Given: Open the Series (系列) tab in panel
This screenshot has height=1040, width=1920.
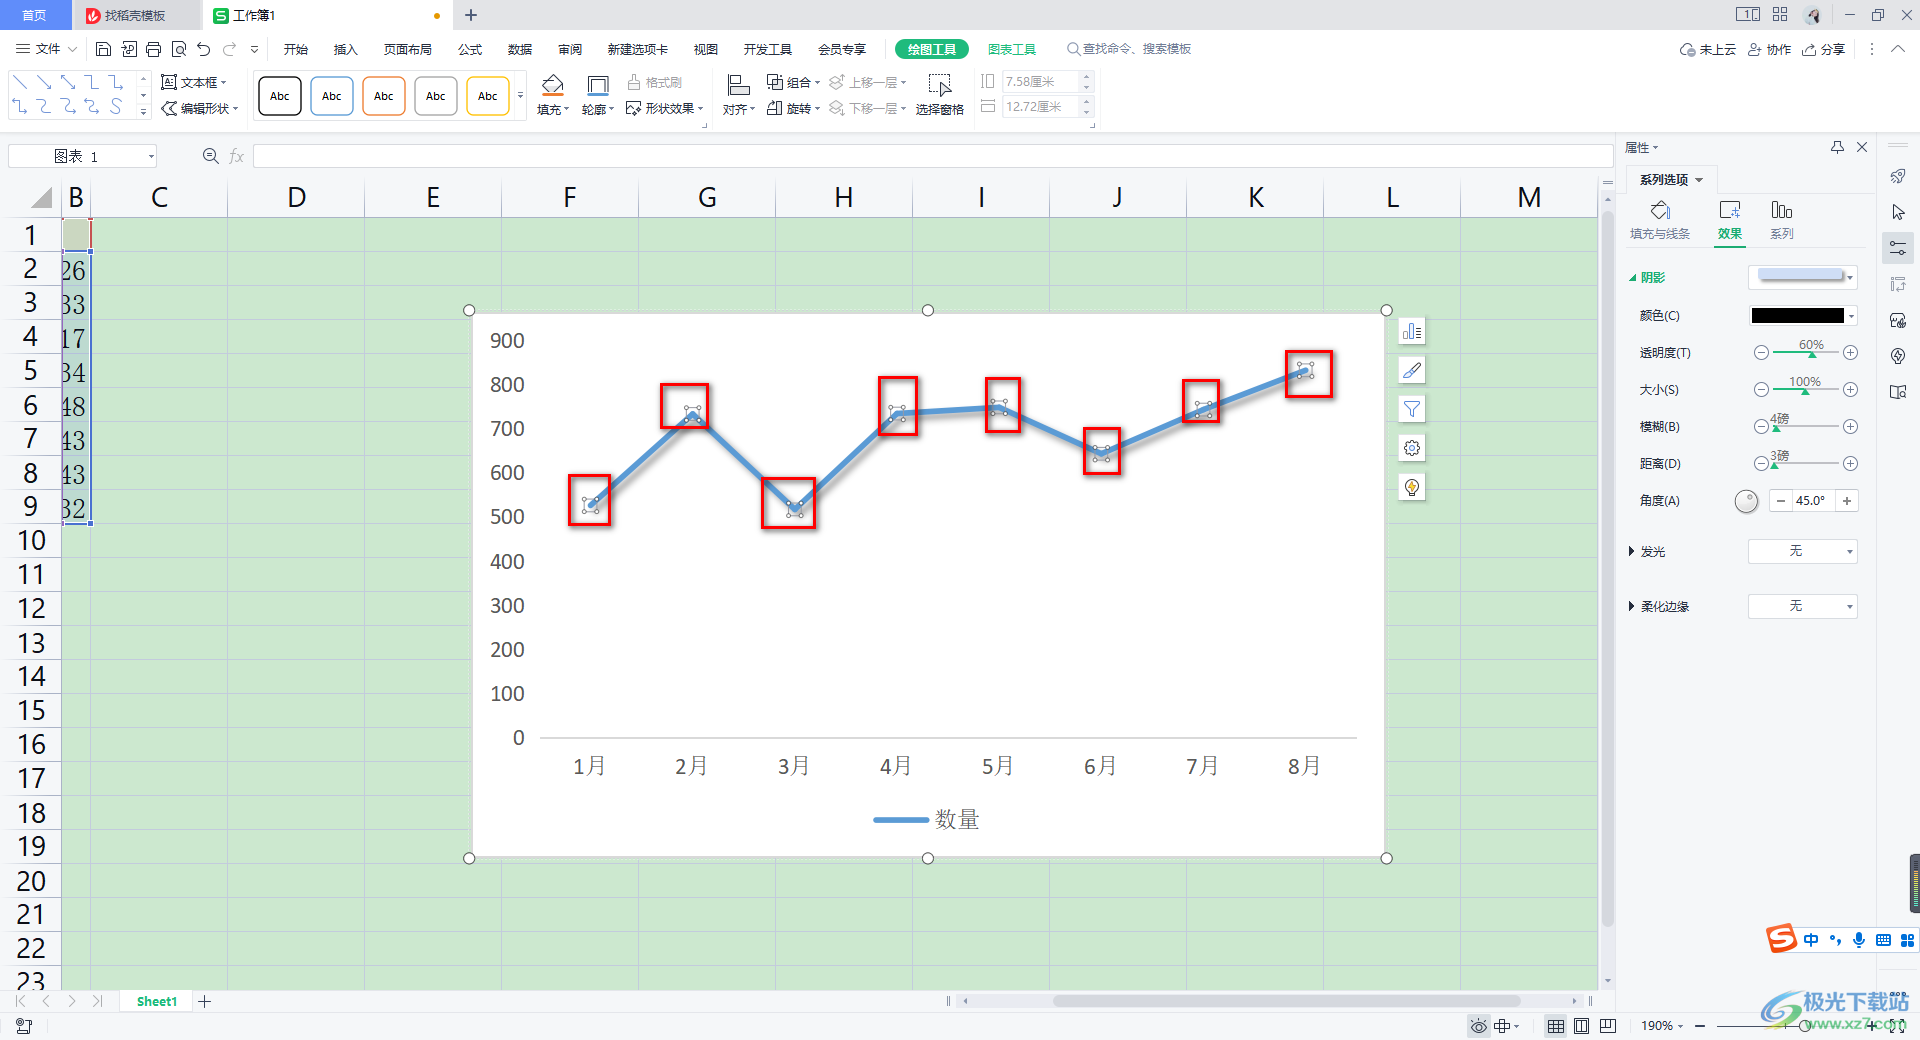Looking at the screenshot, I should pyautogui.click(x=1782, y=220).
